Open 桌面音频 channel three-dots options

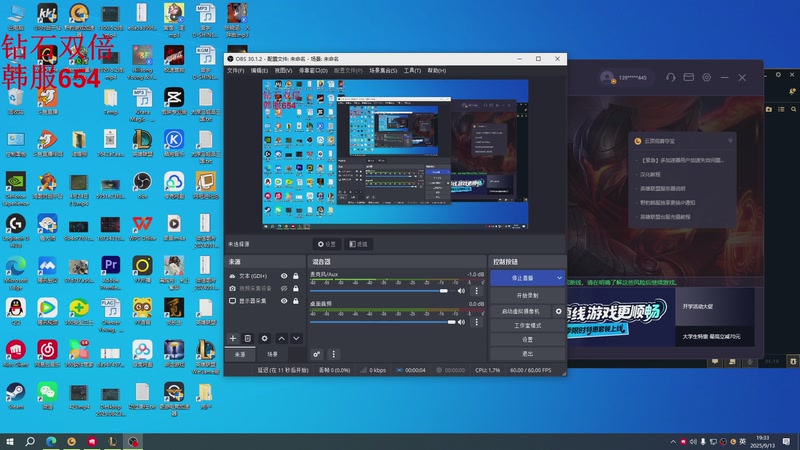(477, 322)
